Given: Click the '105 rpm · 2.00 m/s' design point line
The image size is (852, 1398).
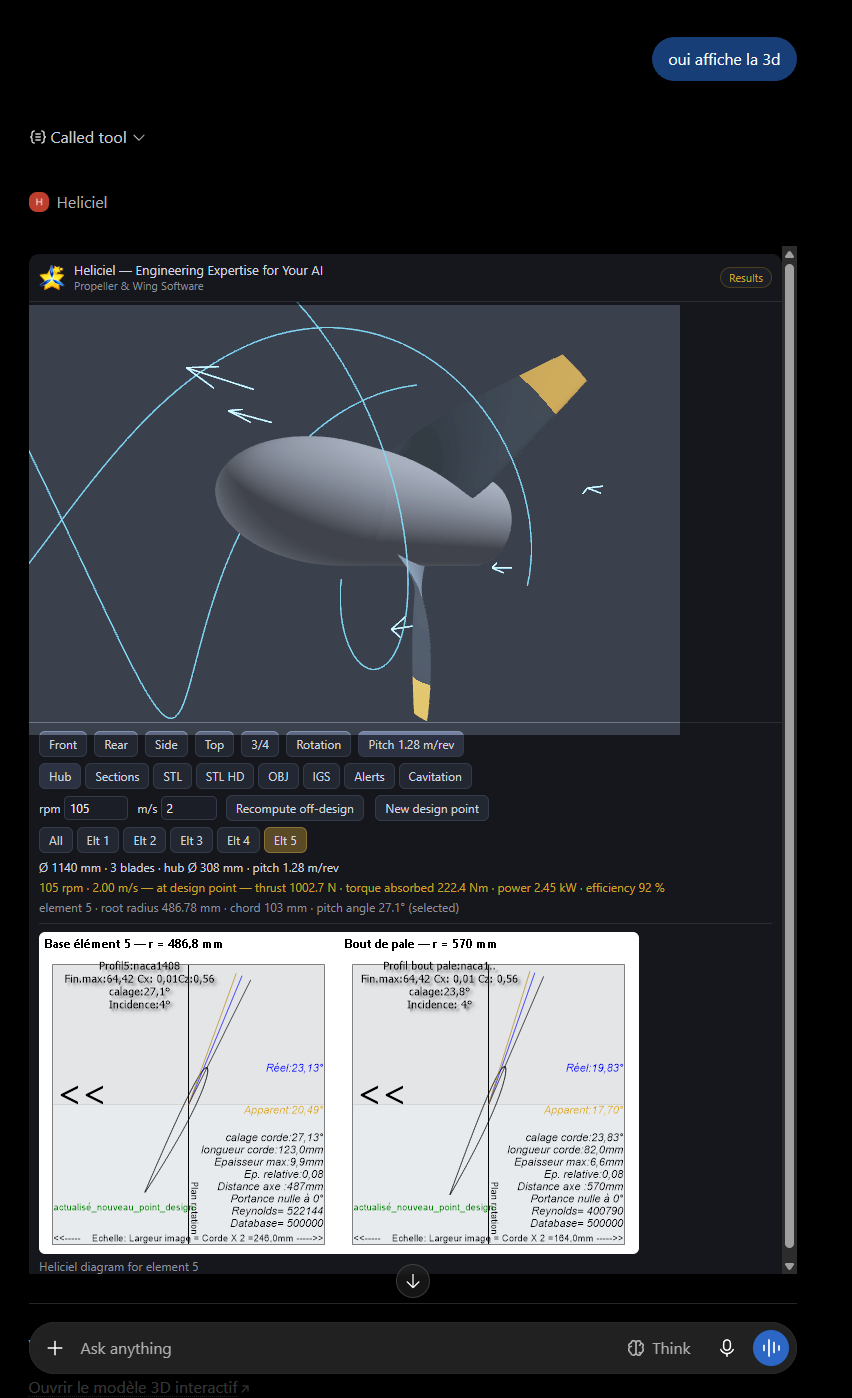Looking at the screenshot, I should pos(352,888).
